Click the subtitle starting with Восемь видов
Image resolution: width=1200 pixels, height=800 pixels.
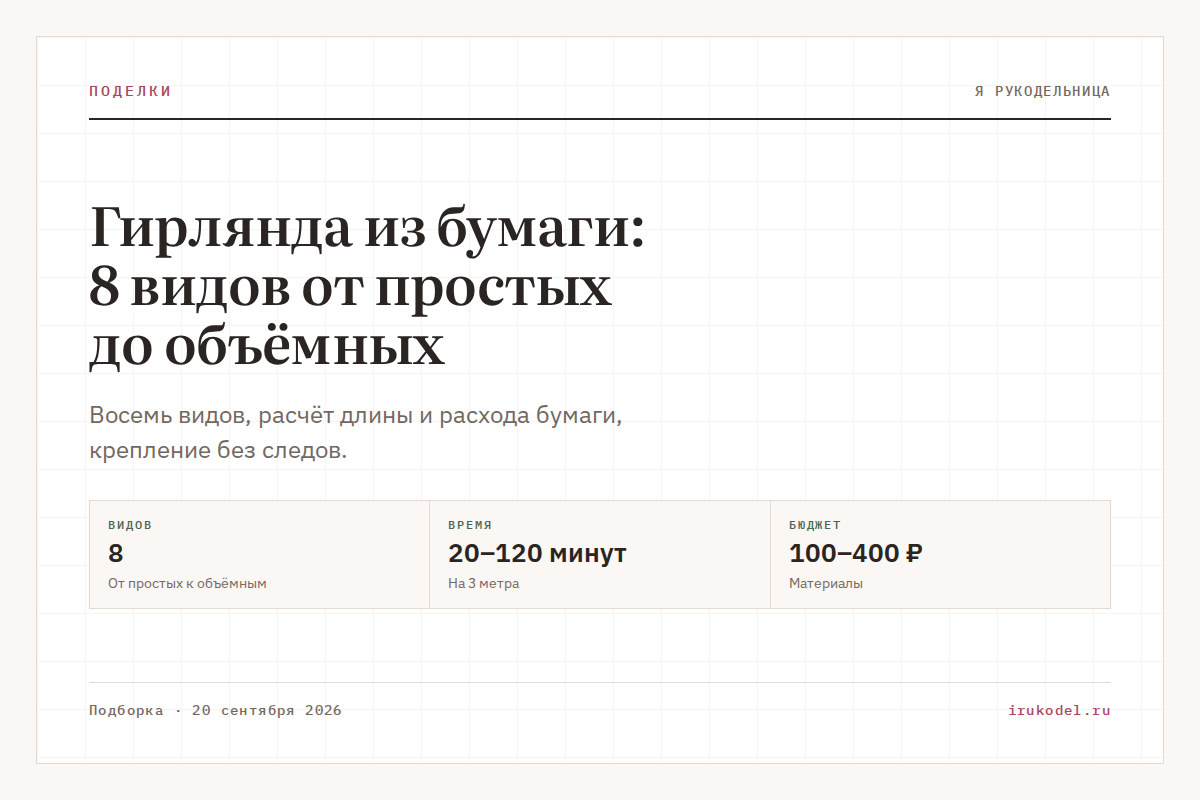click(356, 432)
